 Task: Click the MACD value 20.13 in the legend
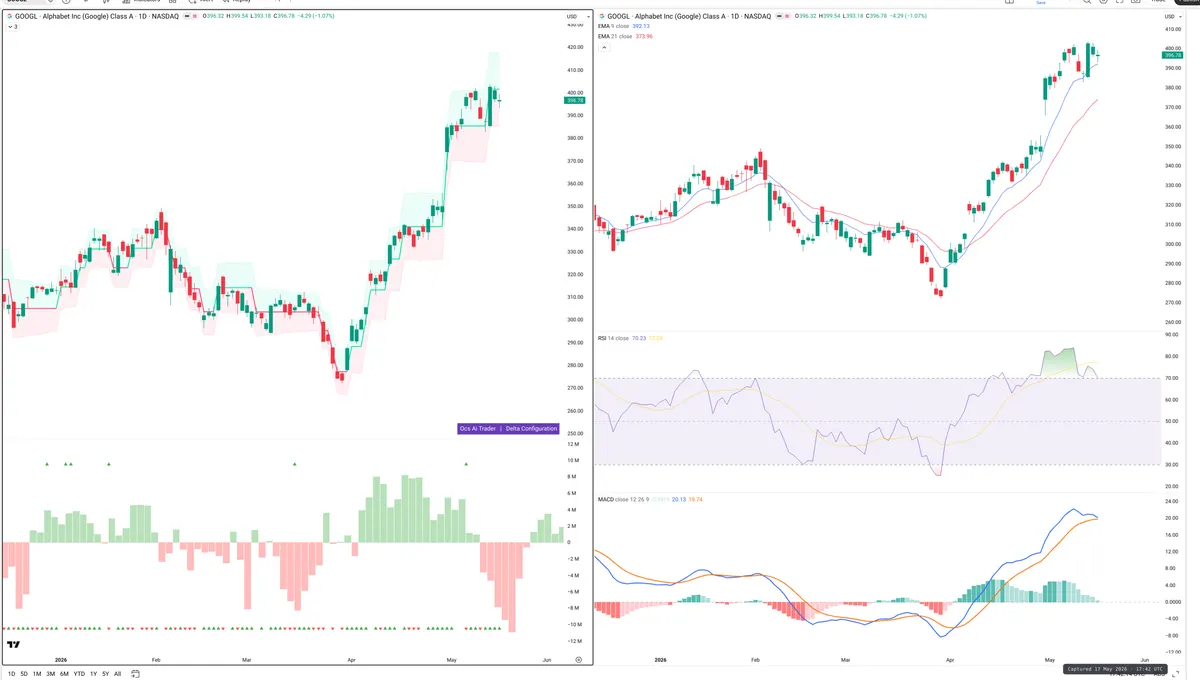(x=679, y=498)
